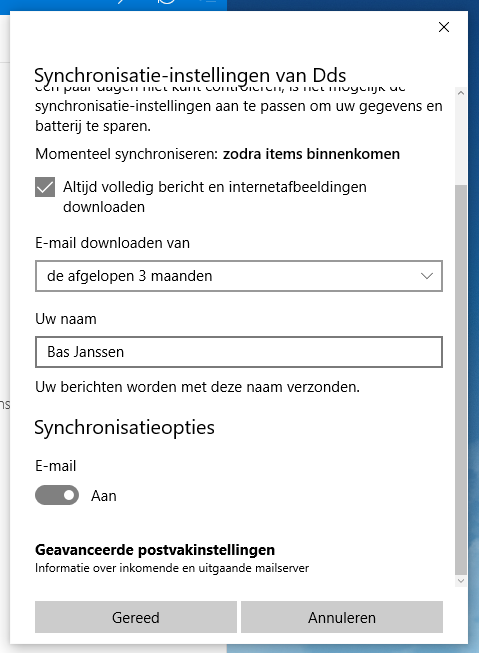This screenshot has height=653, width=479.
Task: Click the scrollbar up arrow
Action: pyautogui.click(x=461, y=93)
